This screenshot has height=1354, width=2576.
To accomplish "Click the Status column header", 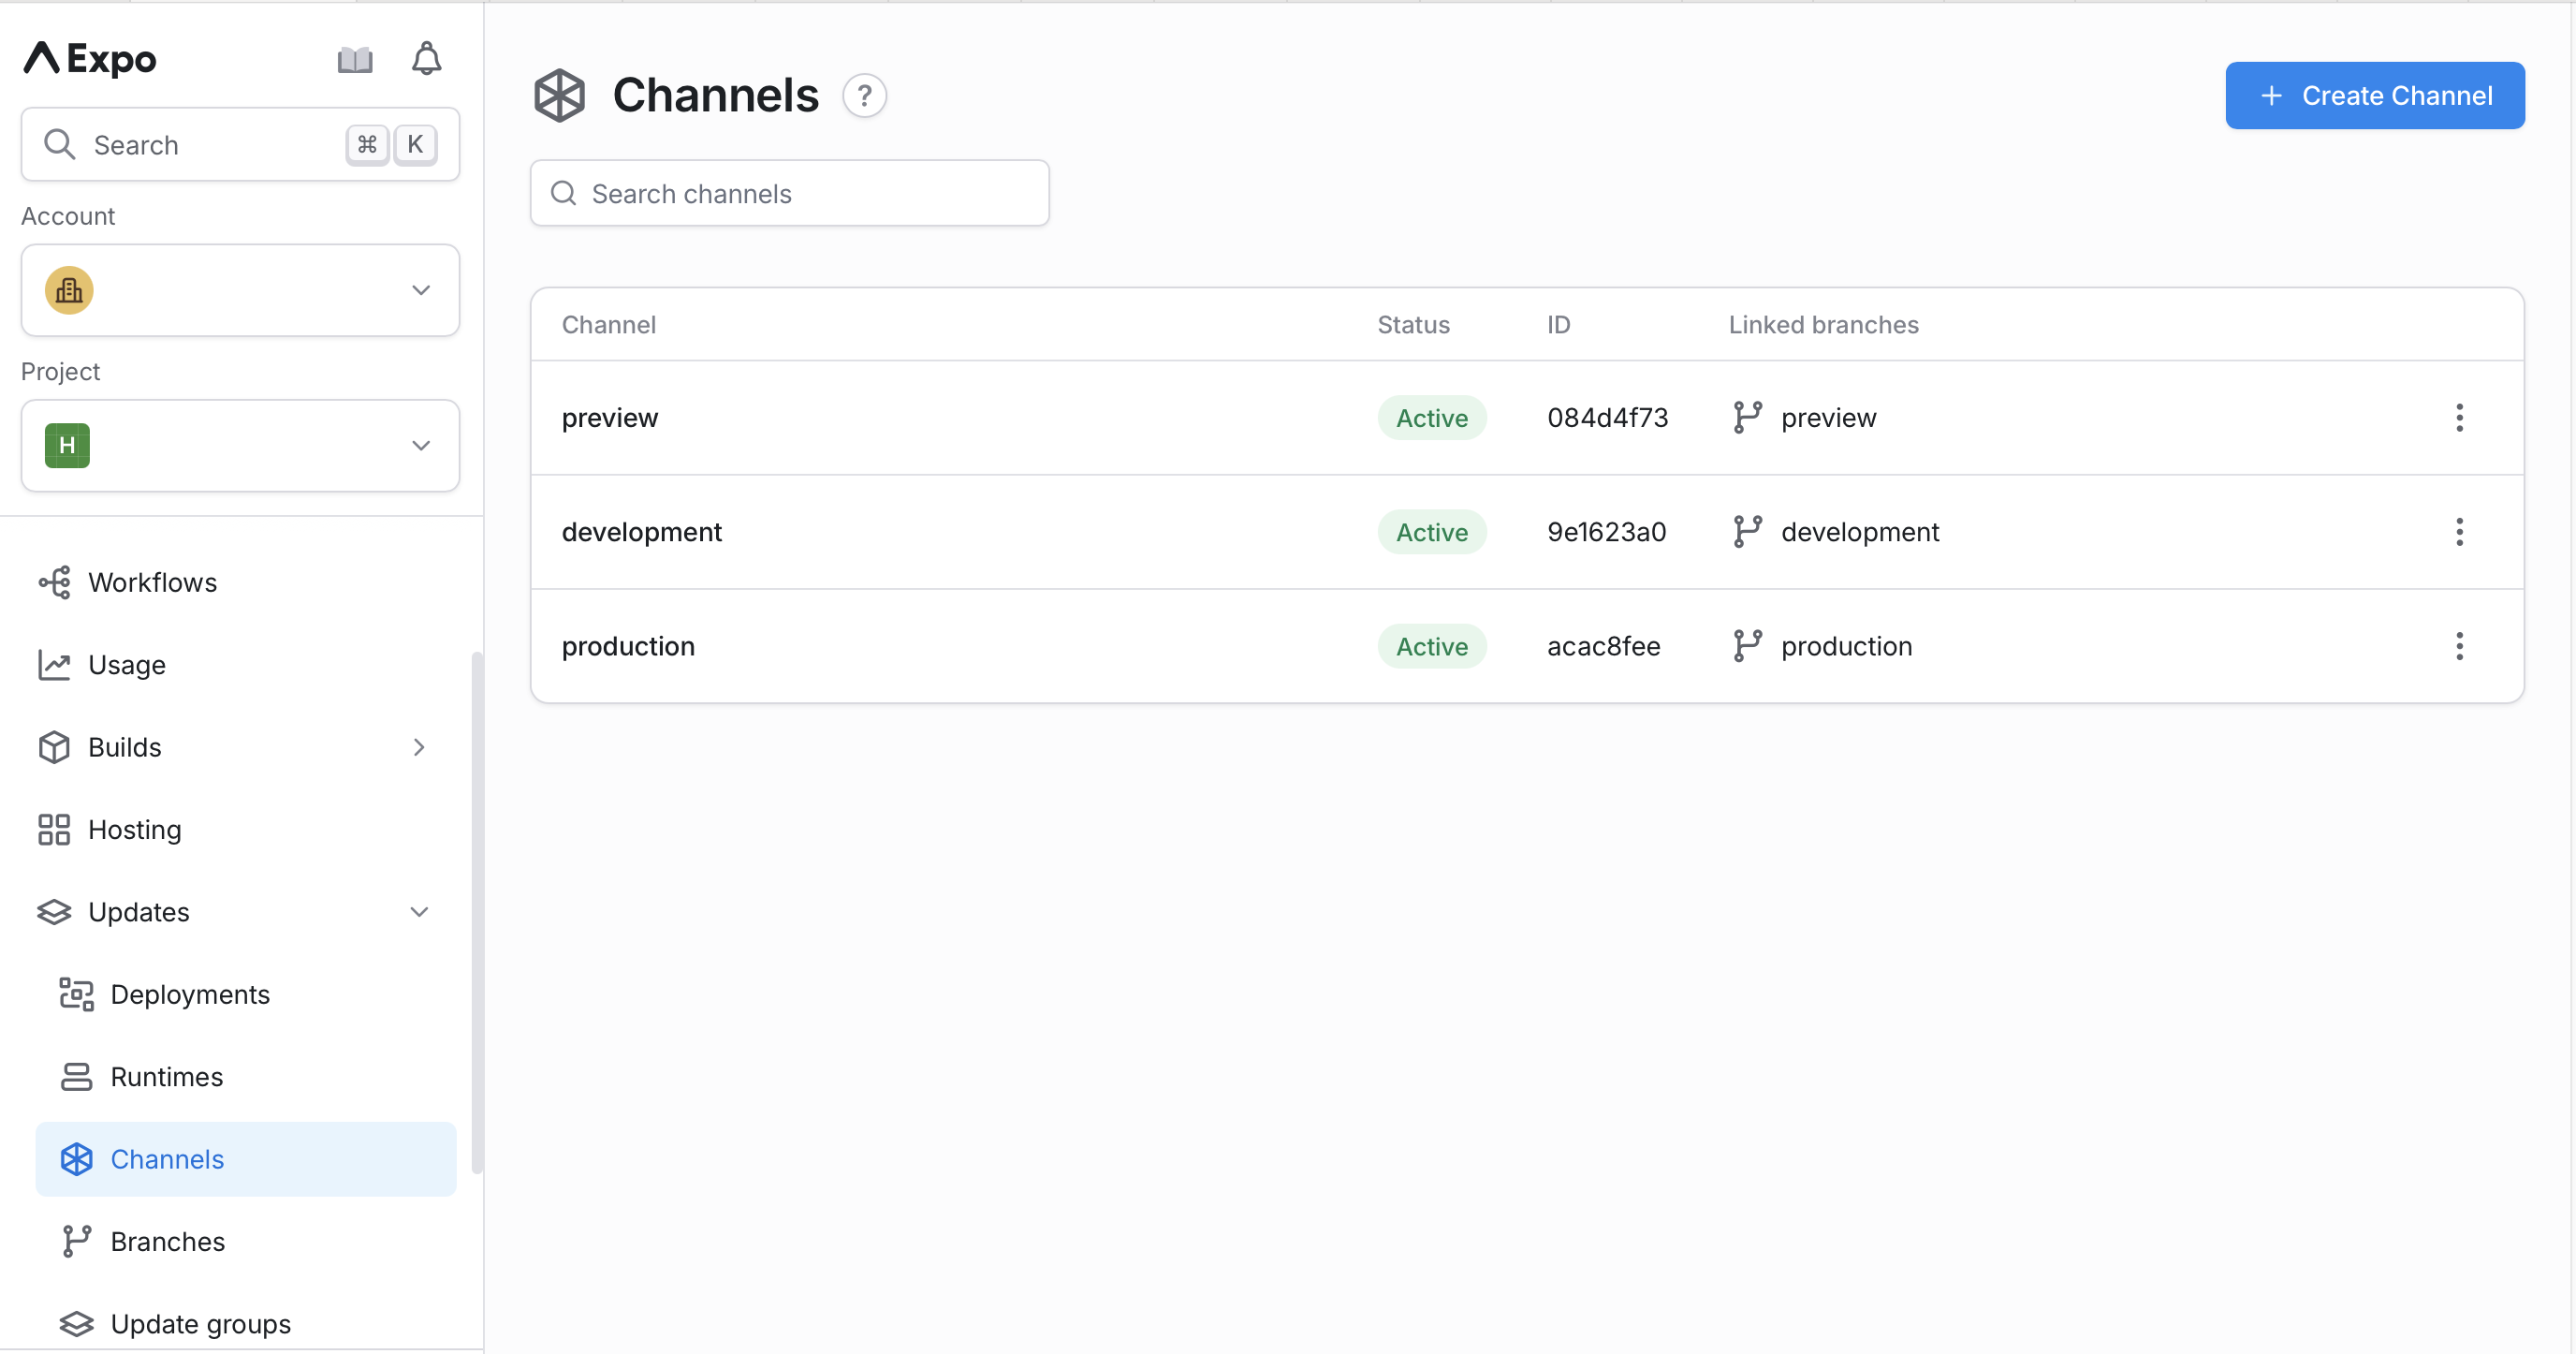I will point(1413,325).
